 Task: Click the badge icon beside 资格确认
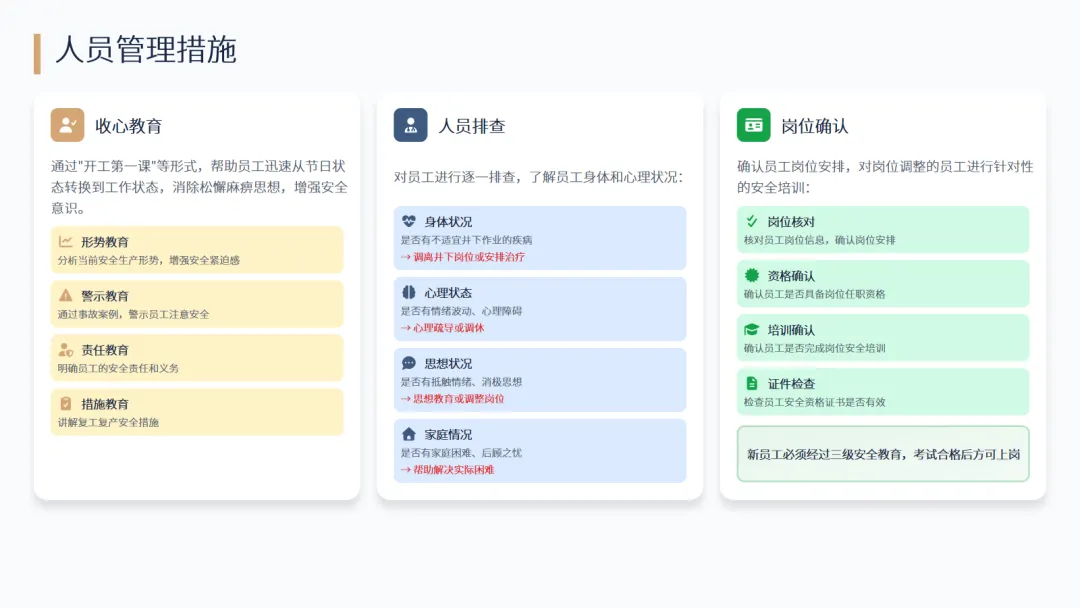(x=752, y=275)
